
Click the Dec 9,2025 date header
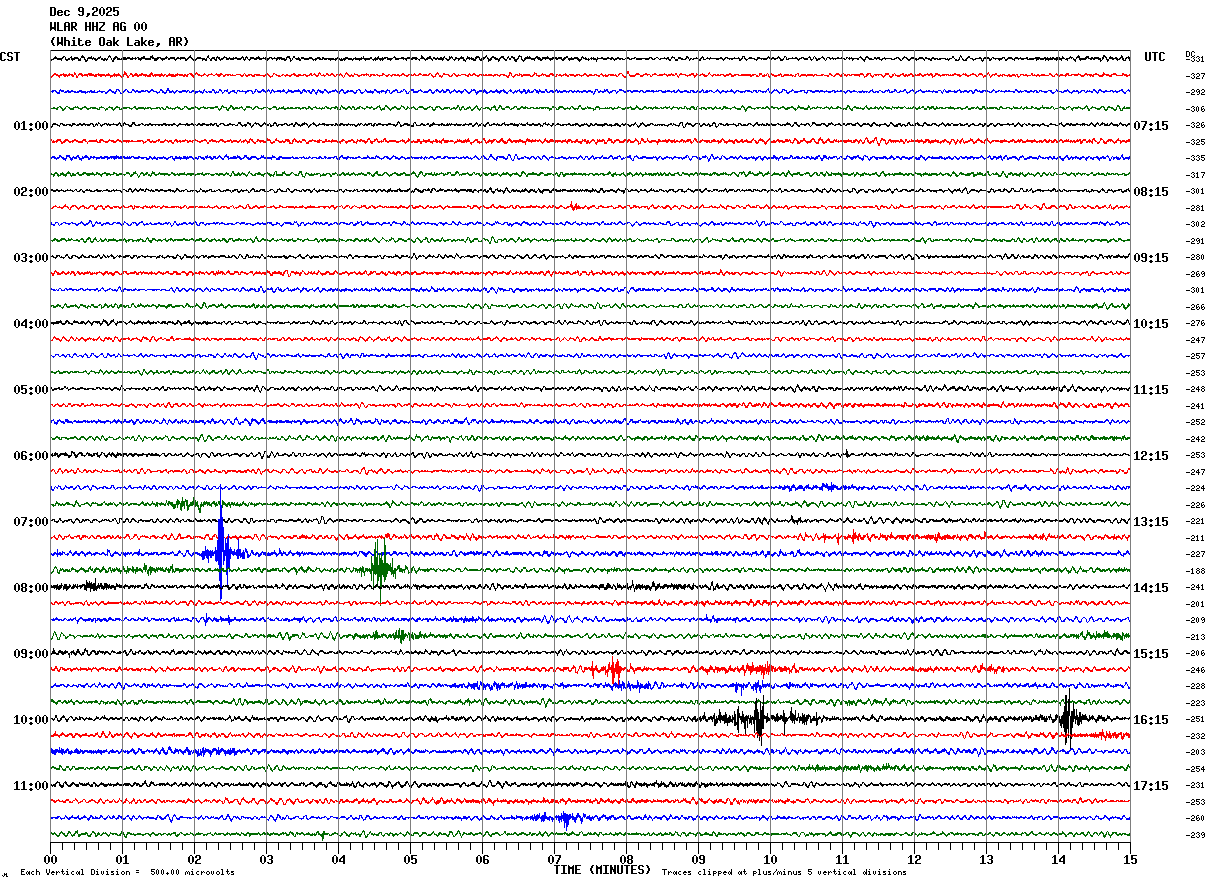84,12
